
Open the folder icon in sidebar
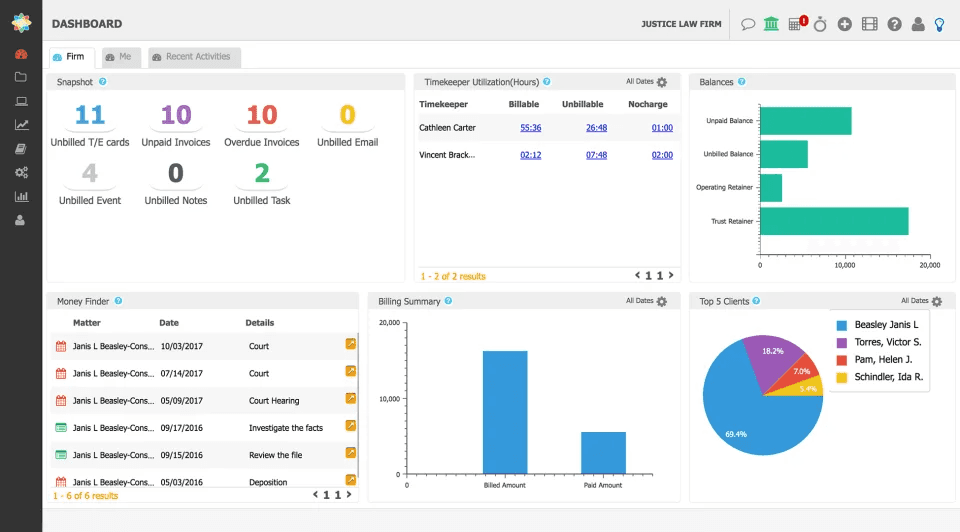pos(21,77)
